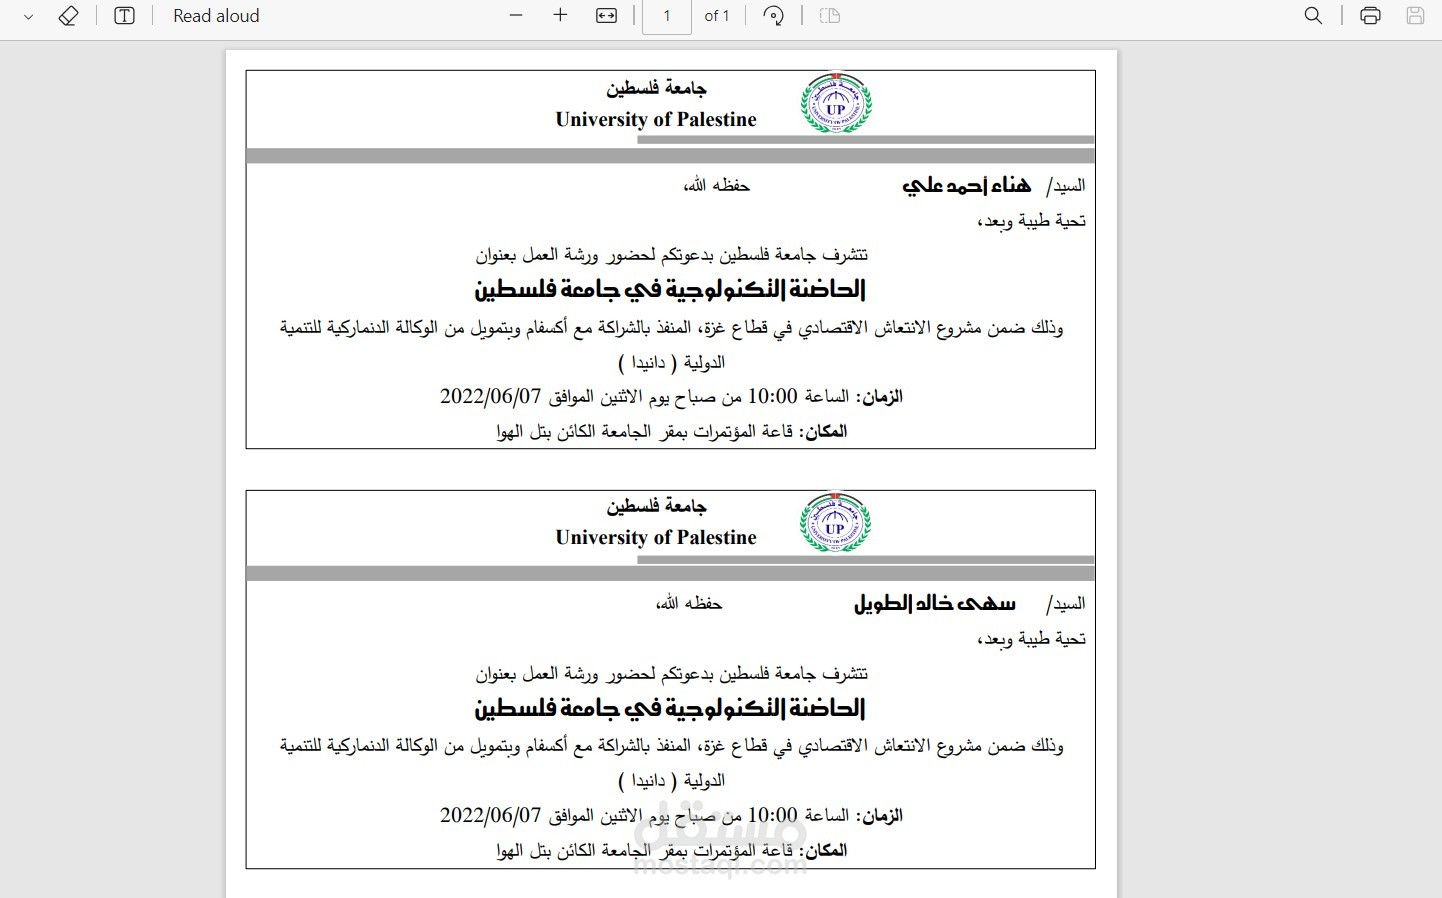Click the date 2022/06/07 in first invitation
Image resolution: width=1442 pixels, height=898 pixels.
[x=490, y=396]
